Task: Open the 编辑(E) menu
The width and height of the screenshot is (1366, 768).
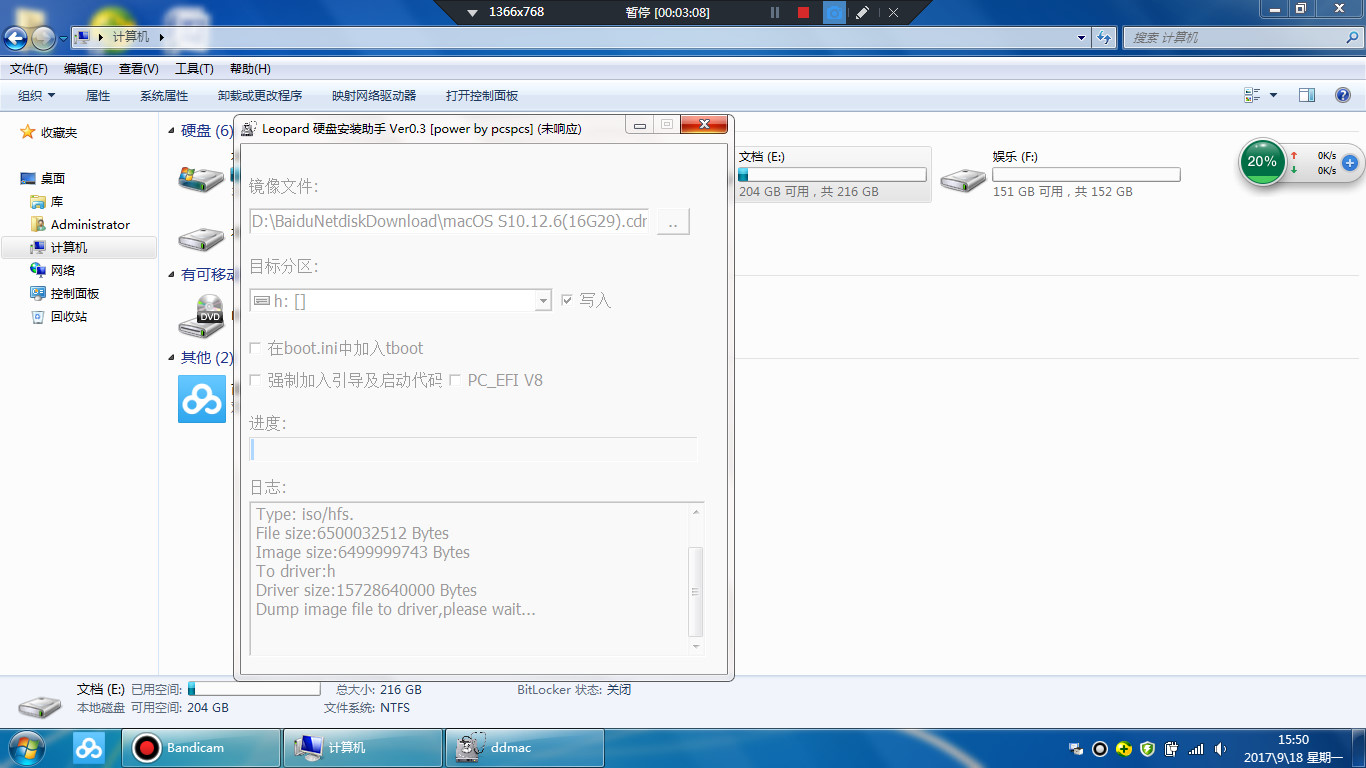Action: click(83, 69)
